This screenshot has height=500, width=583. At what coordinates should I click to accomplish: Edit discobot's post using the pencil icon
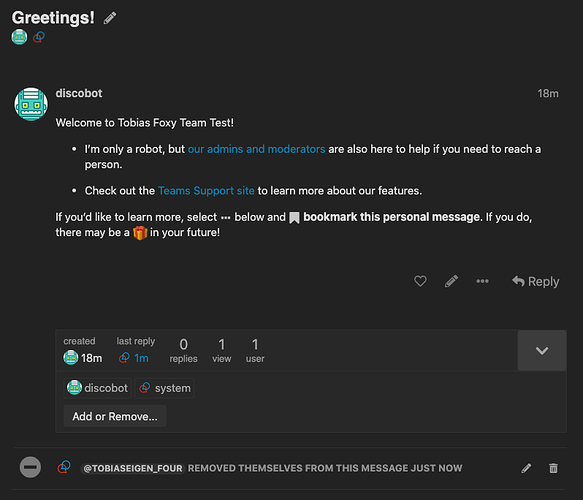(x=451, y=281)
